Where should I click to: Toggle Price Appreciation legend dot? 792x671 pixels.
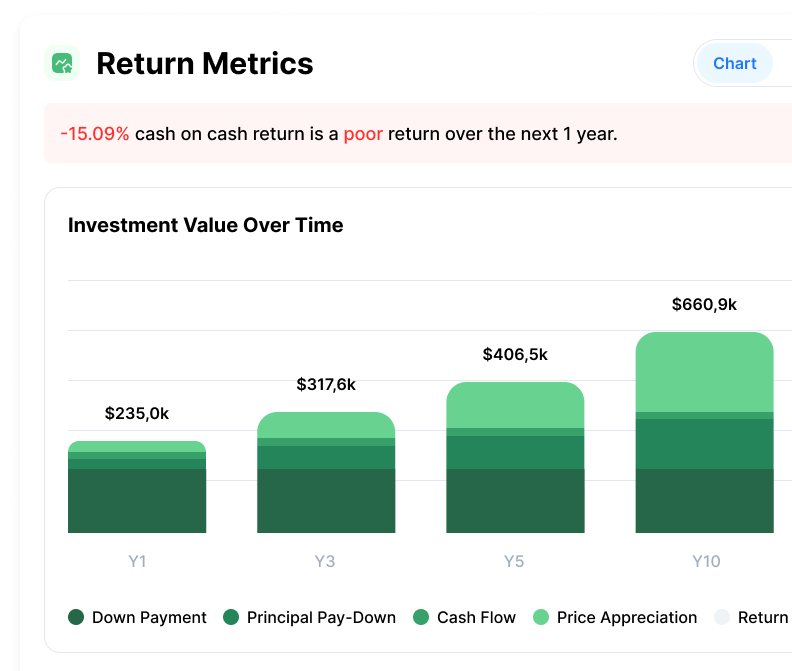pos(541,617)
